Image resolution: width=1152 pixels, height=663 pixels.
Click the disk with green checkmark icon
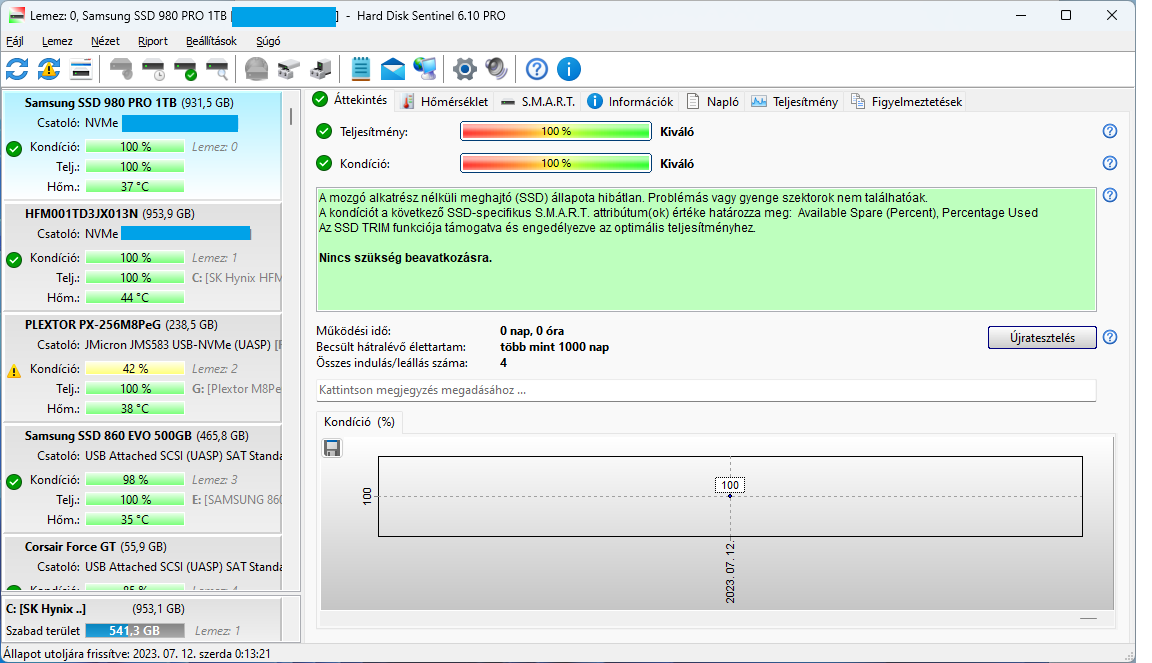click(186, 69)
